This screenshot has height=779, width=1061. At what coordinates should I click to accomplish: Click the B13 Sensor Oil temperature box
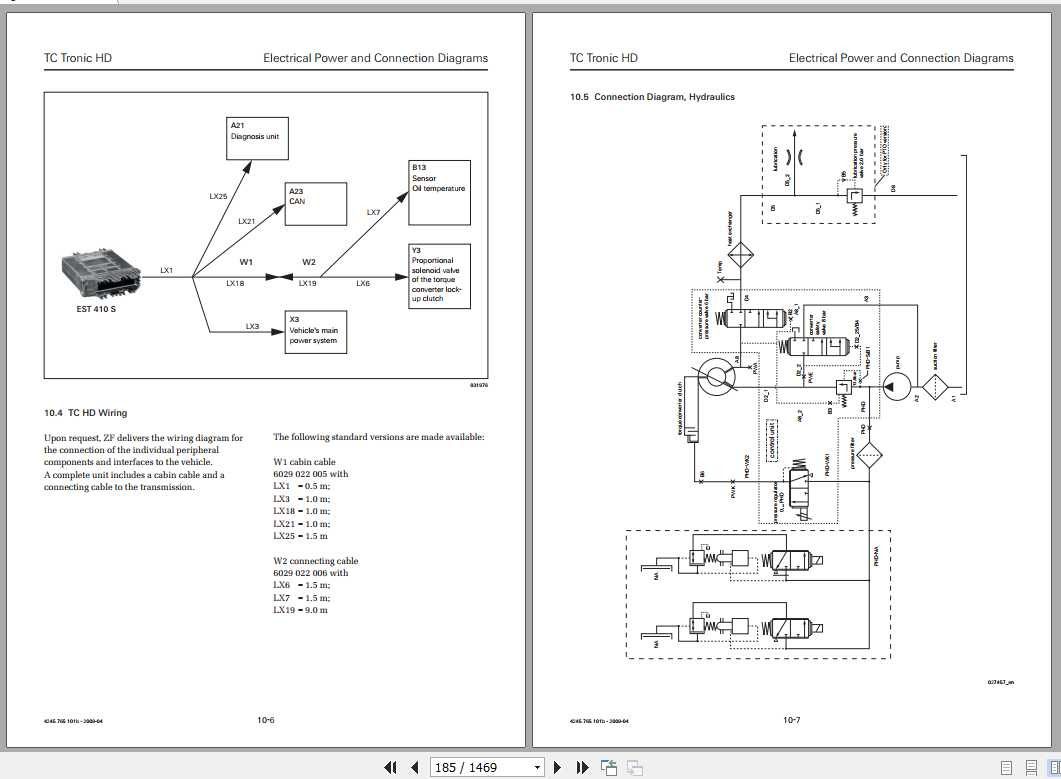pos(440,193)
